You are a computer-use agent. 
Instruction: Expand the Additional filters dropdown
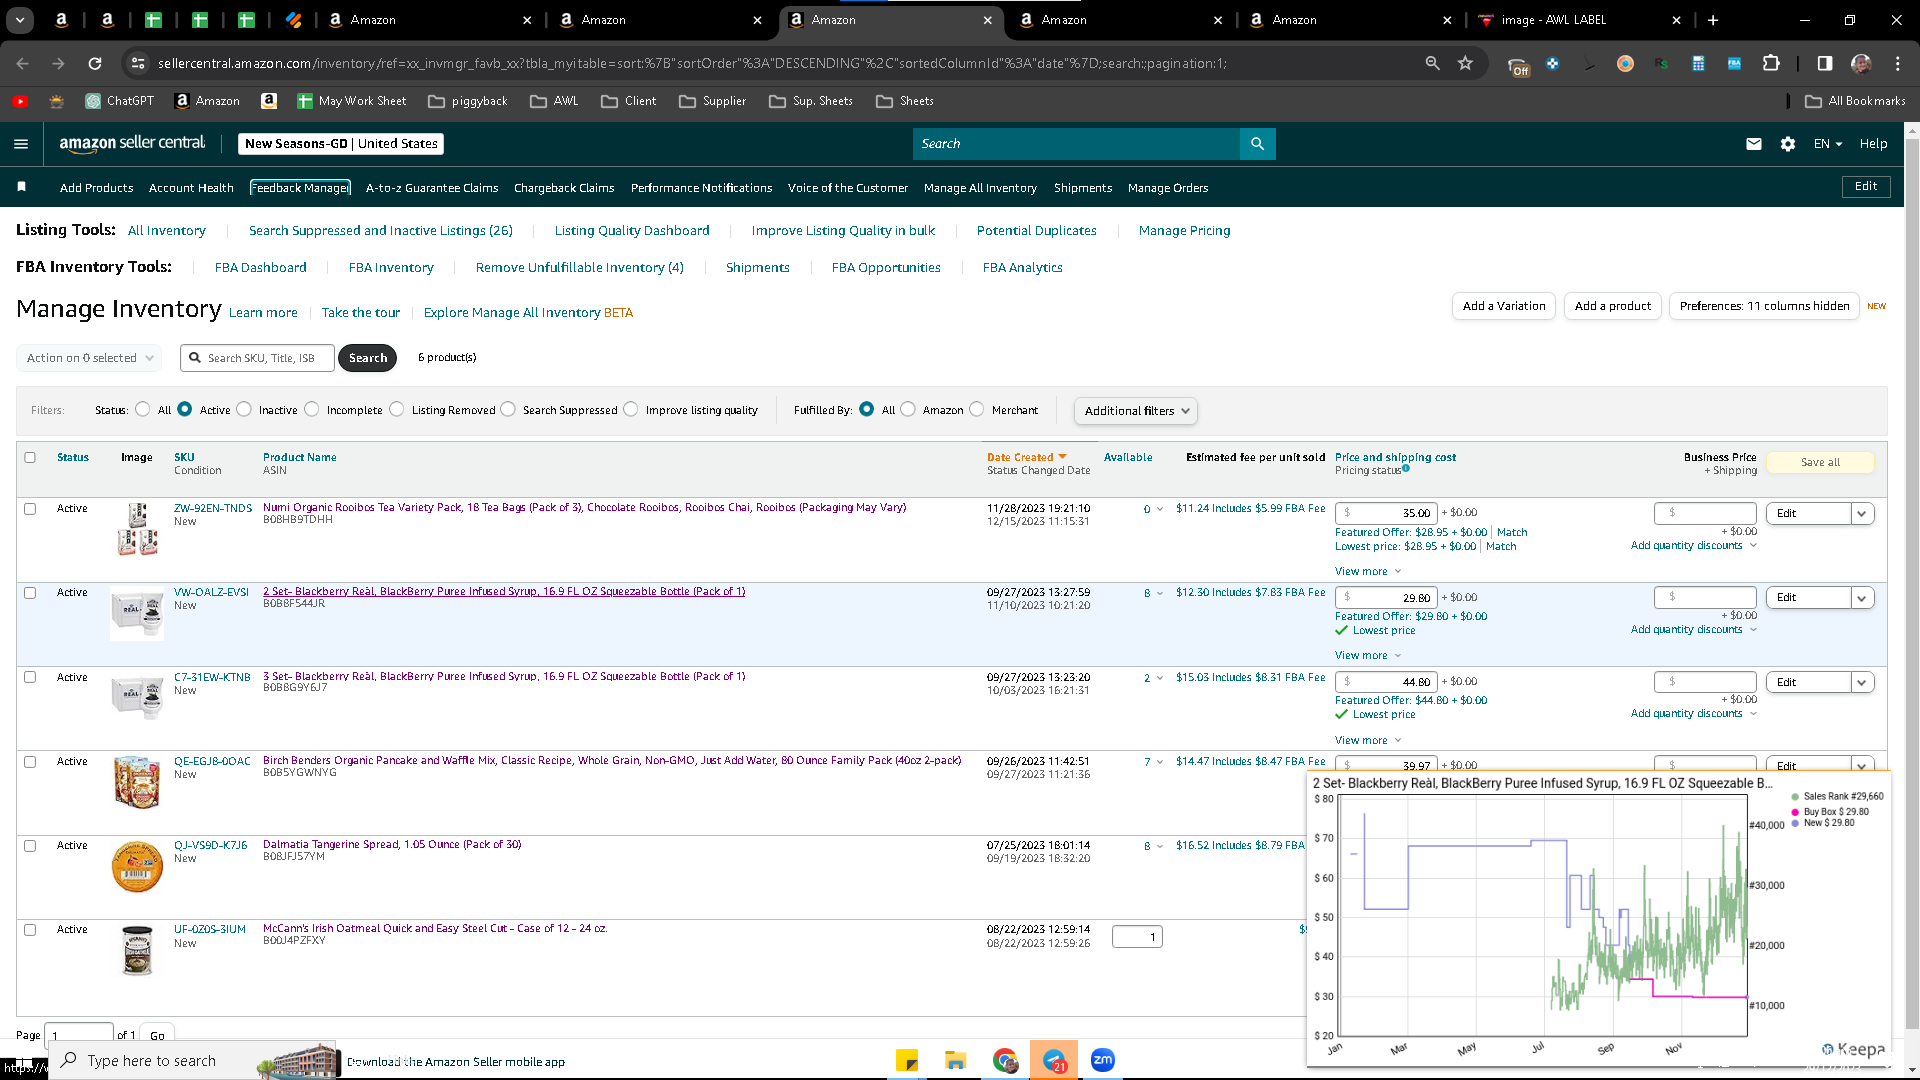pyautogui.click(x=1136, y=411)
